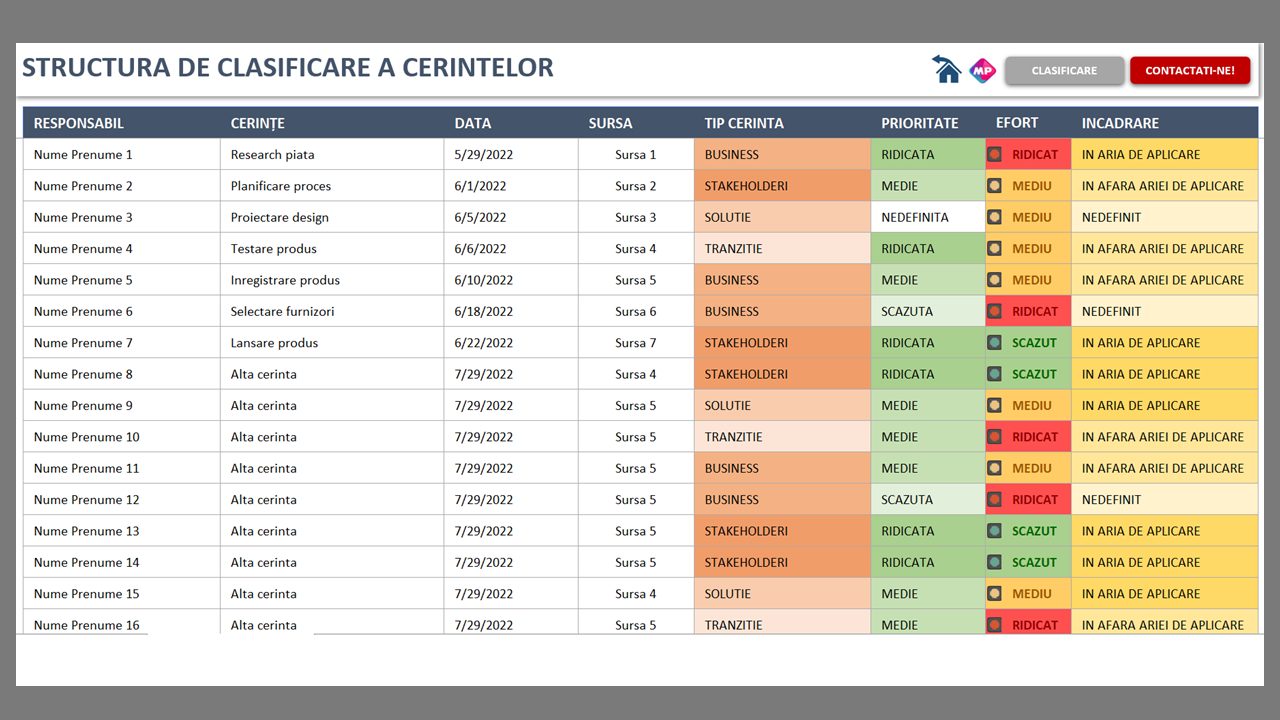The width and height of the screenshot is (1280, 720).
Task: Click the home return icon
Action: (x=946, y=70)
